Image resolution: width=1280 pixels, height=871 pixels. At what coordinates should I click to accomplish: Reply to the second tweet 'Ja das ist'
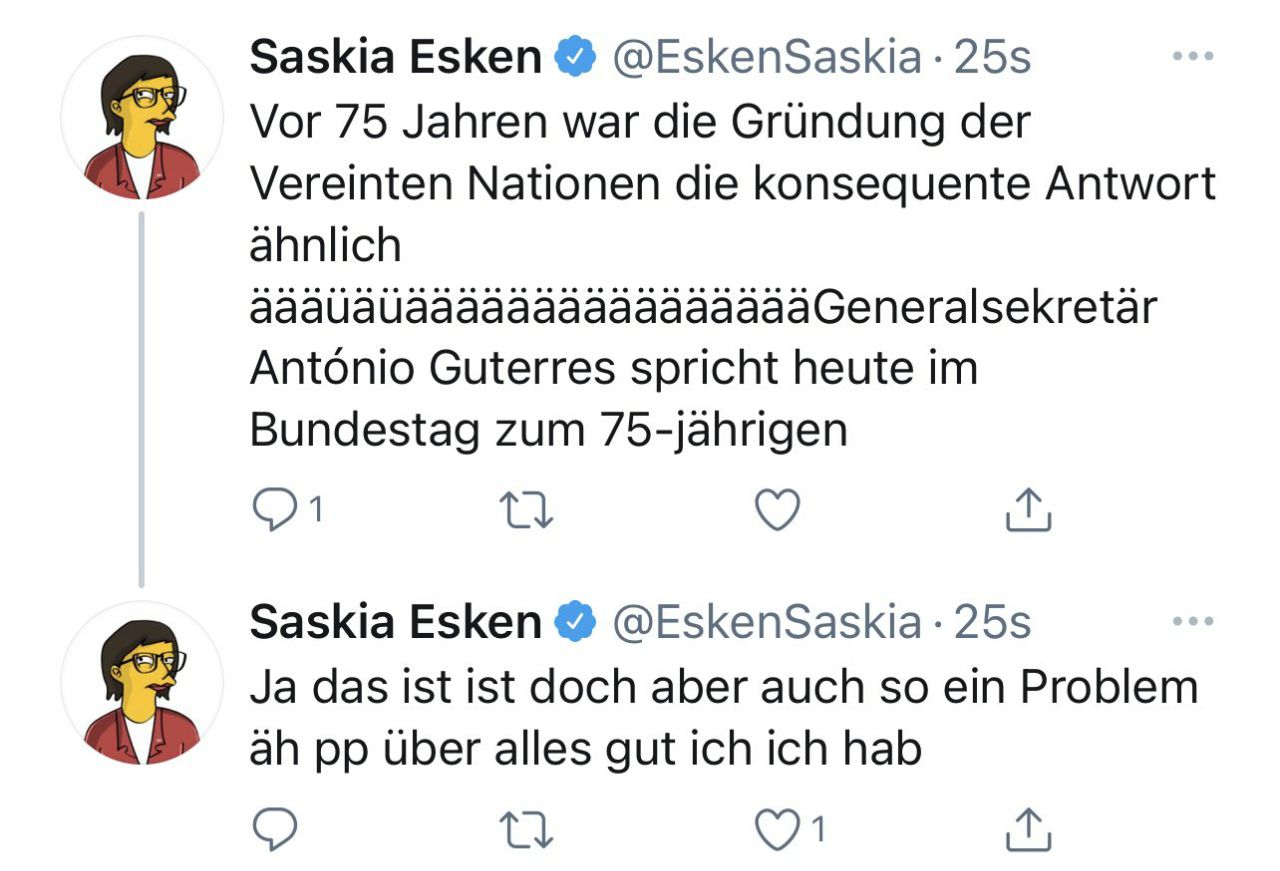click(x=272, y=829)
